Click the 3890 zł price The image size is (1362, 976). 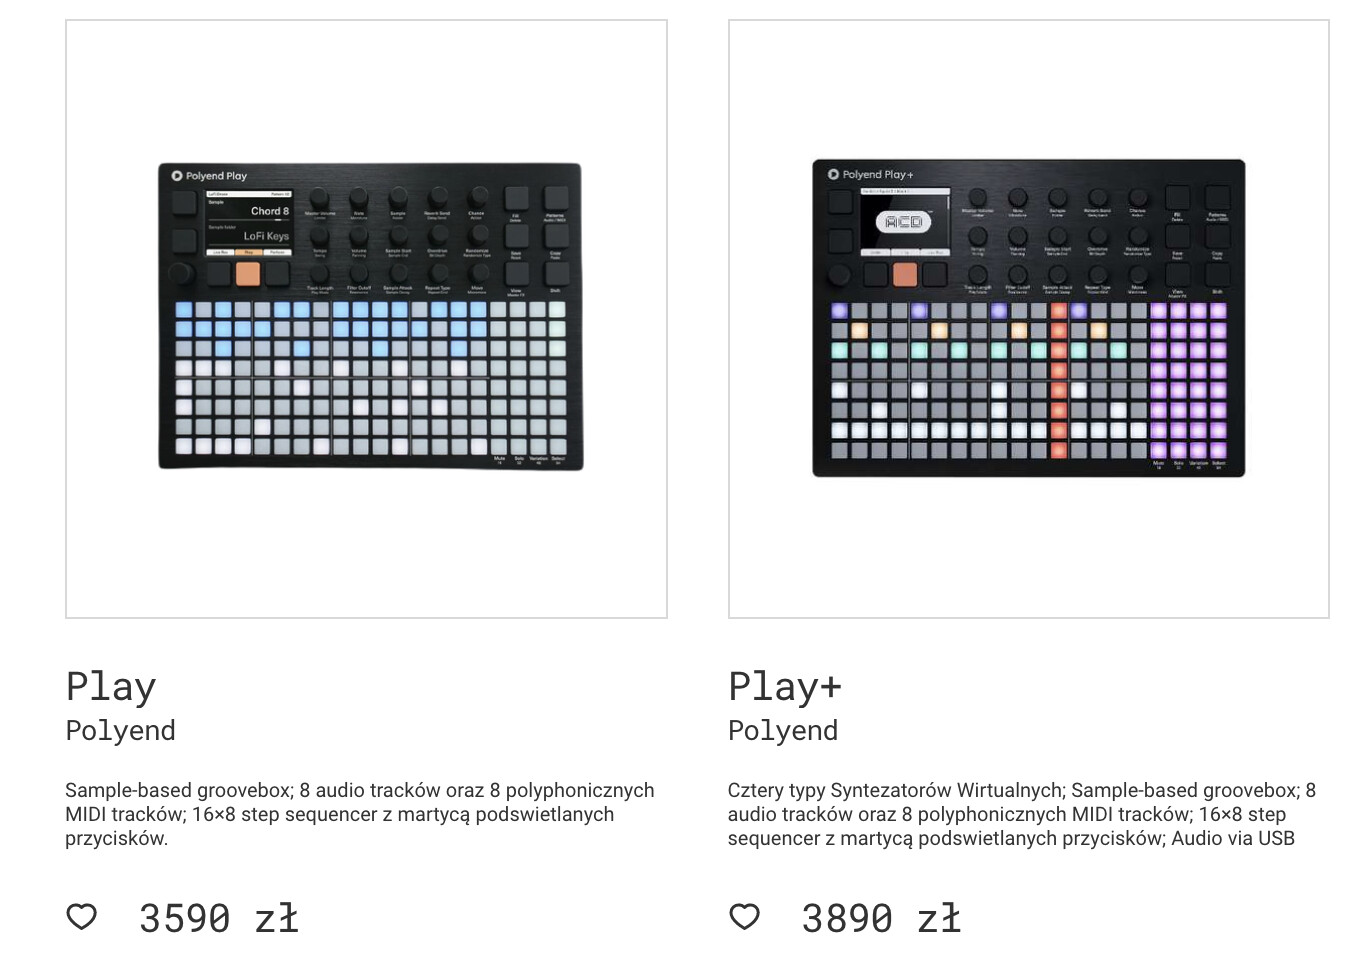[881, 918]
